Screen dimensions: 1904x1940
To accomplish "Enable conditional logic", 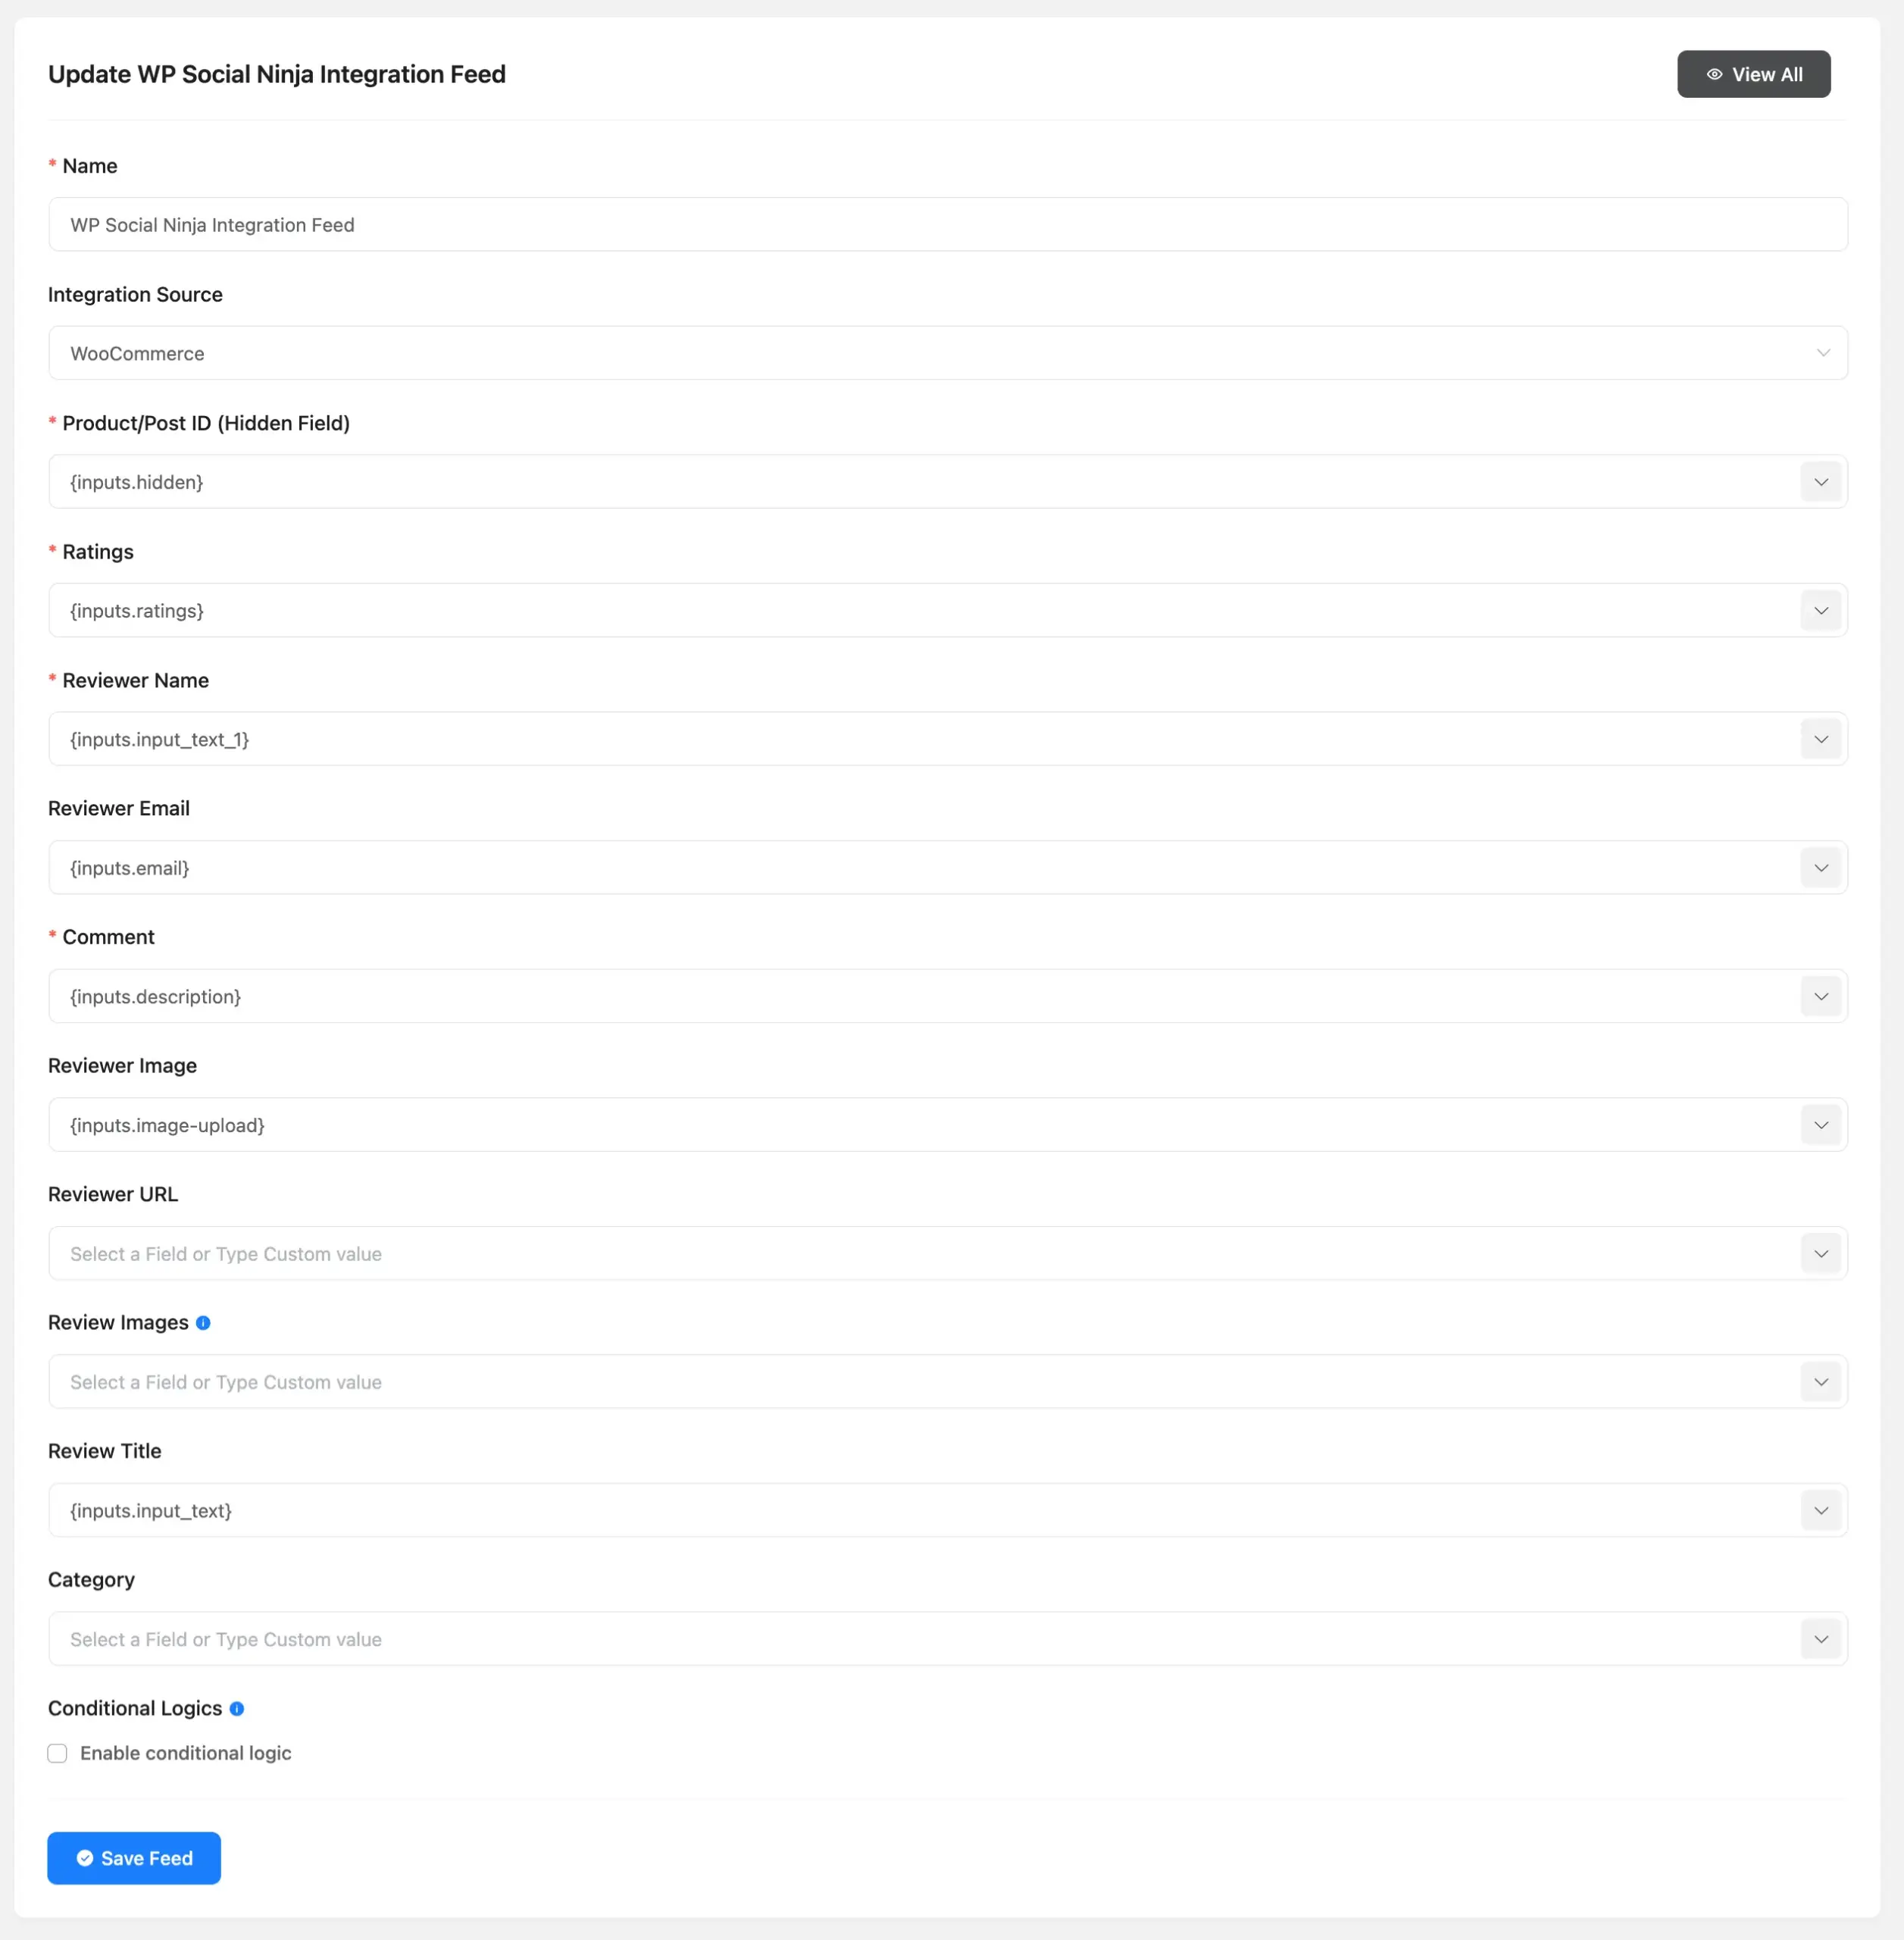I will 58,1753.
